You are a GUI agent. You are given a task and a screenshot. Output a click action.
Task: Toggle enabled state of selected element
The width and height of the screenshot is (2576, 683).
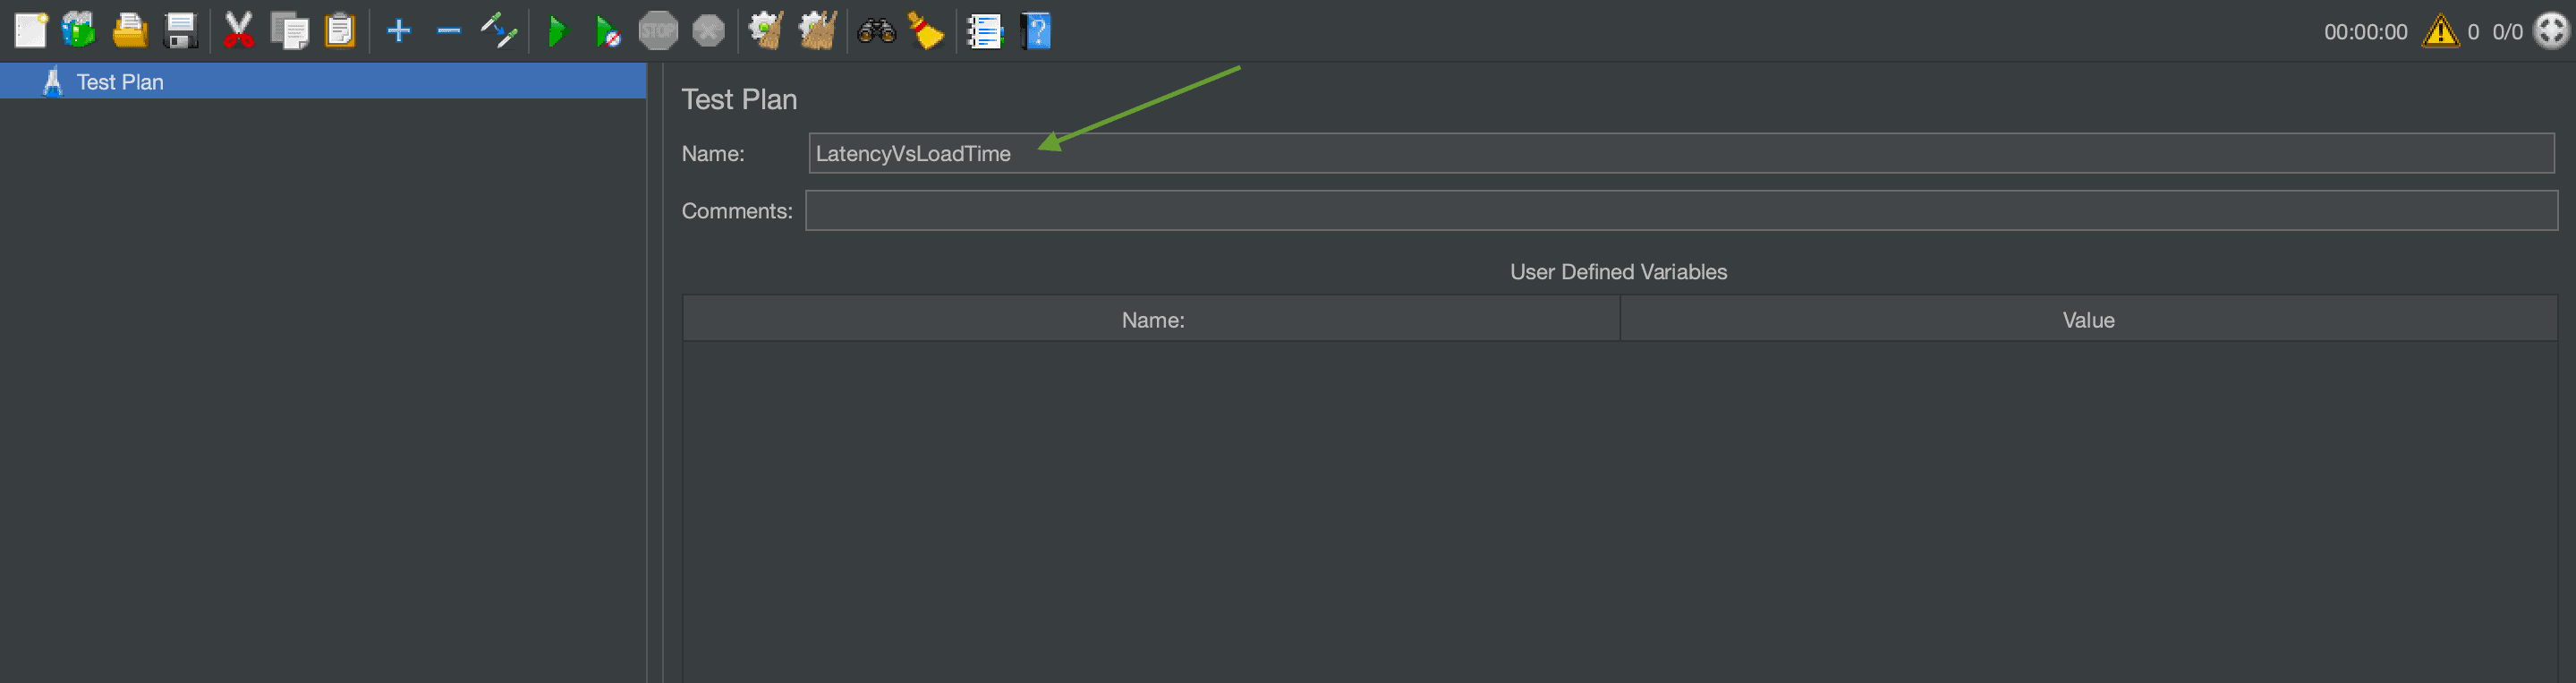[x=499, y=31]
